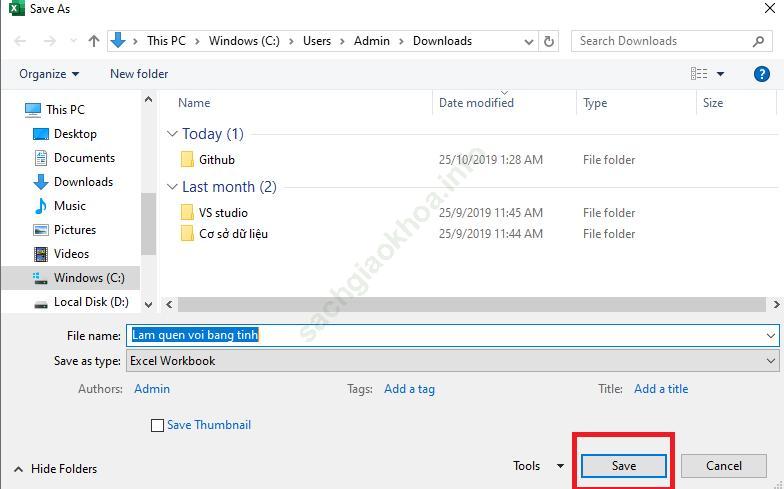The width and height of the screenshot is (784, 489).
Task: Click the Cancel button
Action: pos(724,466)
